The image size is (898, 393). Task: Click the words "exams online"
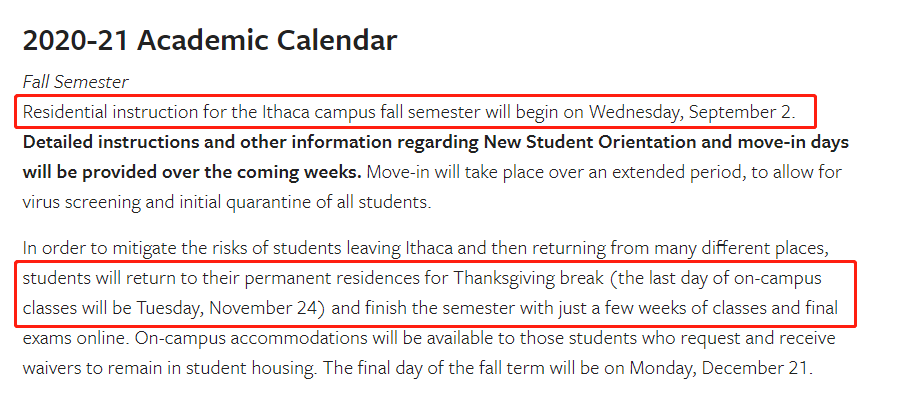pos(73,338)
